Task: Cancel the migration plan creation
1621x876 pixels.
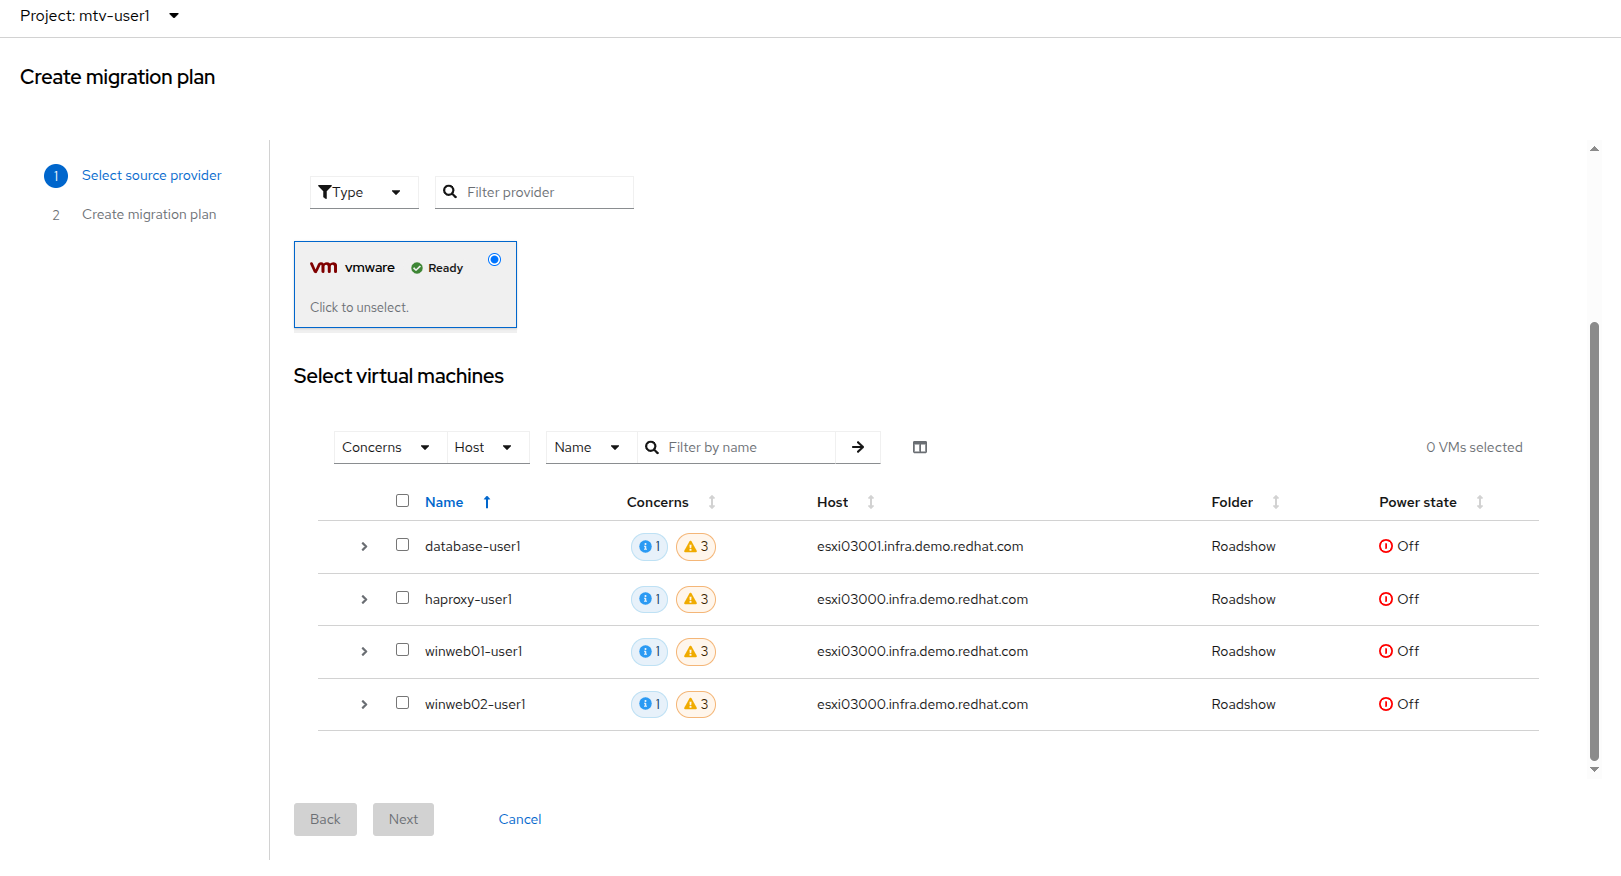Action: pos(520,819)
